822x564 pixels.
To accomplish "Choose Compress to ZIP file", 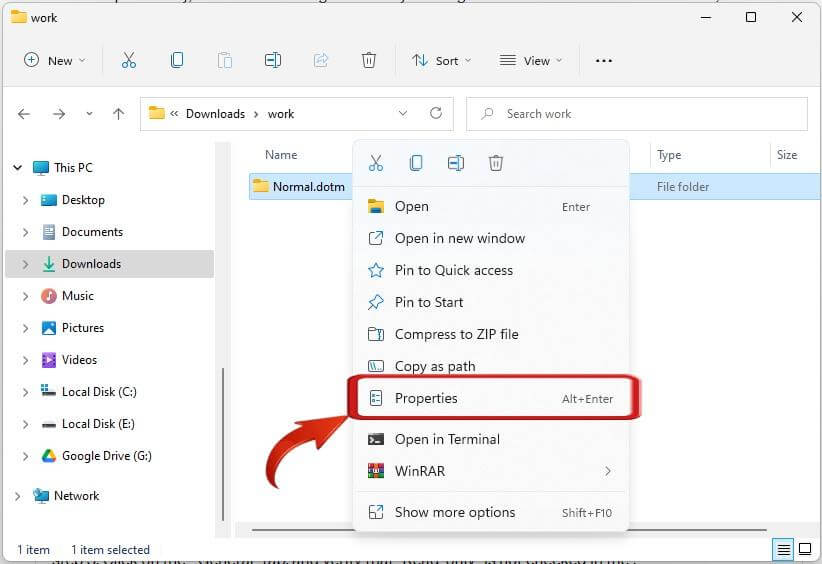I will tap(491, 334).
